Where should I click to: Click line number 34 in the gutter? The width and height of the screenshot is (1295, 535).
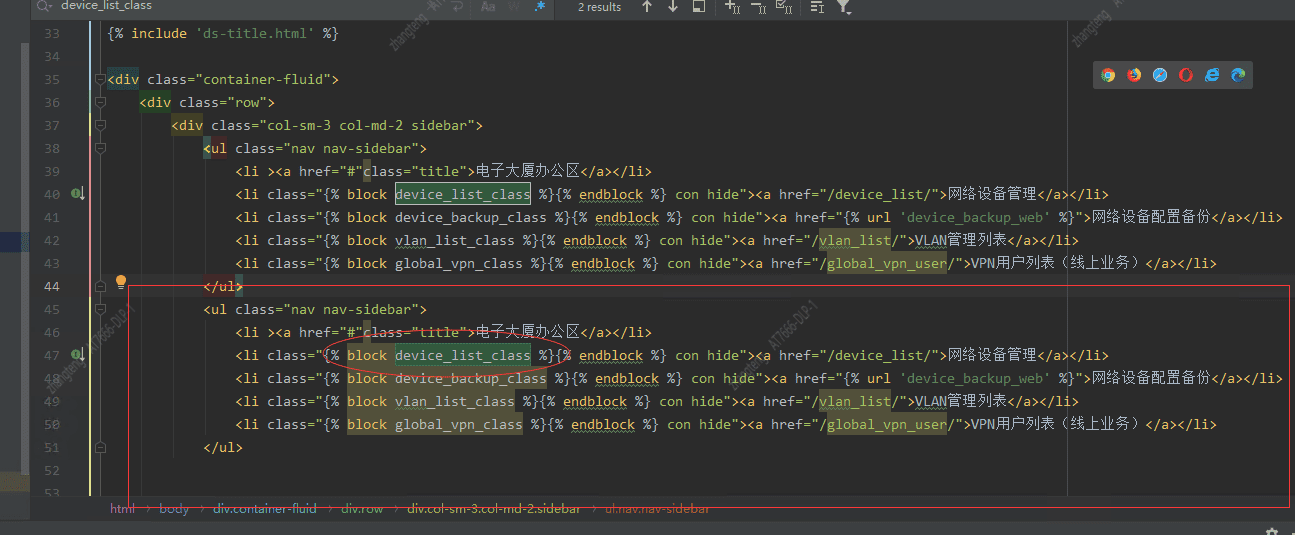point(52,56)
